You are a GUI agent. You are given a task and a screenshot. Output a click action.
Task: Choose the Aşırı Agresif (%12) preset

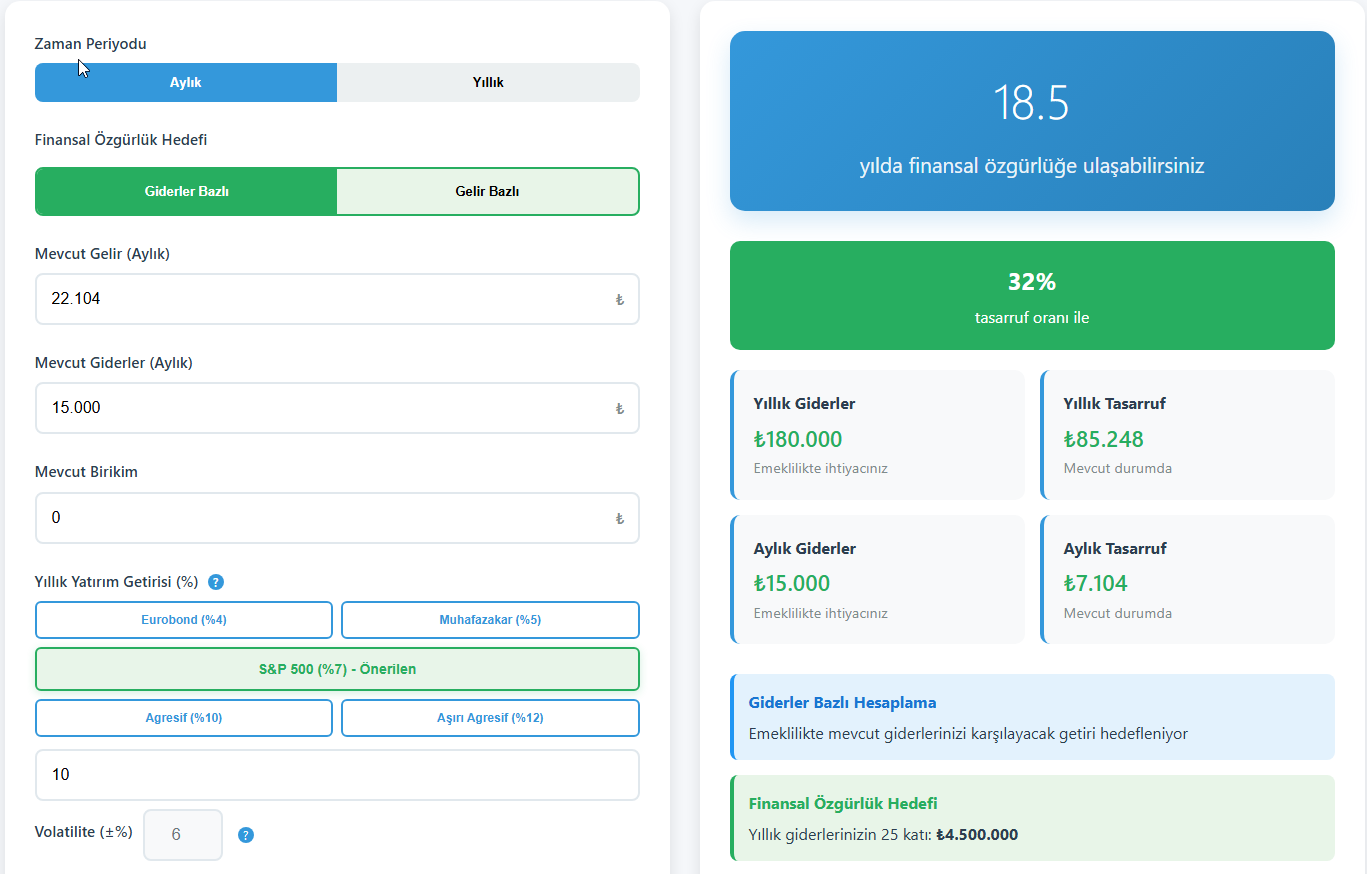pyautogui.click(x=490, y=718)
